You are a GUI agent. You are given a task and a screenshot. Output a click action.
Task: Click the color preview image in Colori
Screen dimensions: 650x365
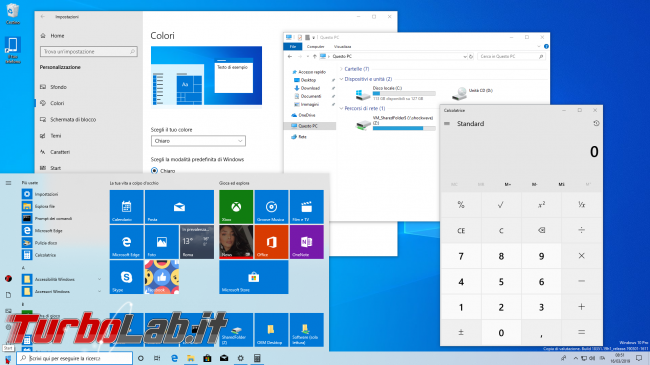[206, 75]
